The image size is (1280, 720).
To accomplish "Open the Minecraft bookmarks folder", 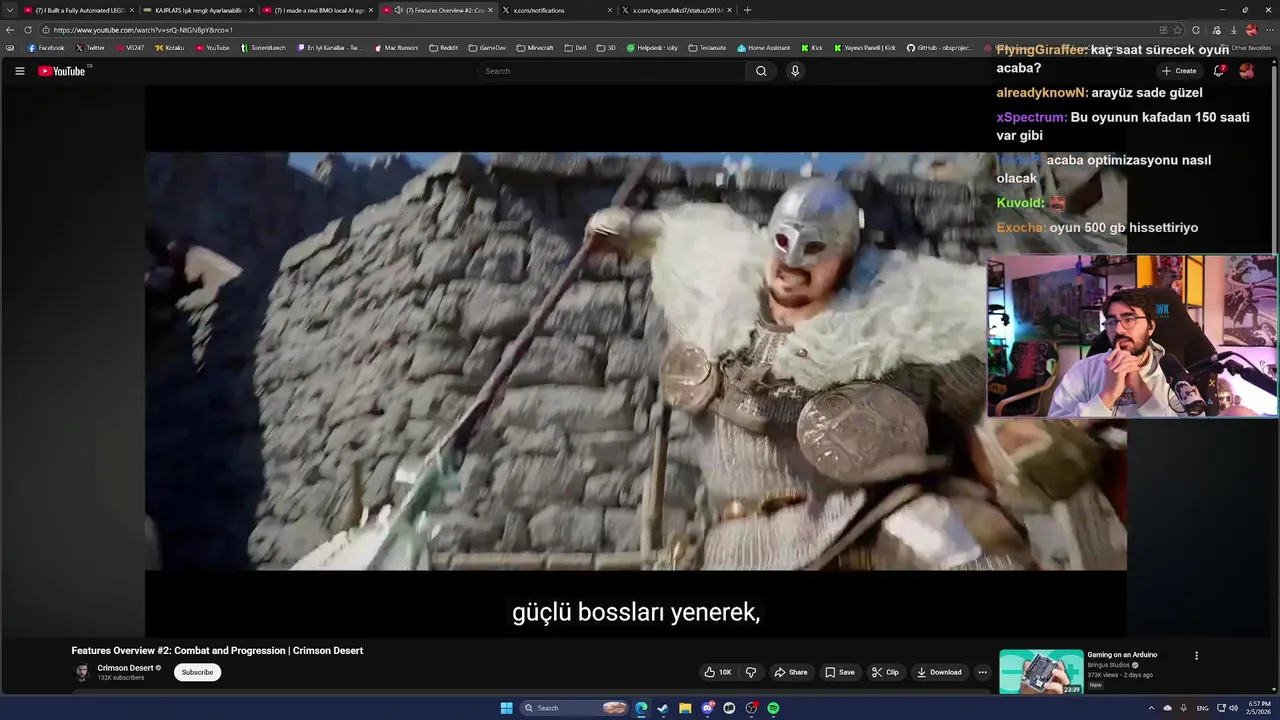I will click(x=535, y=48).
